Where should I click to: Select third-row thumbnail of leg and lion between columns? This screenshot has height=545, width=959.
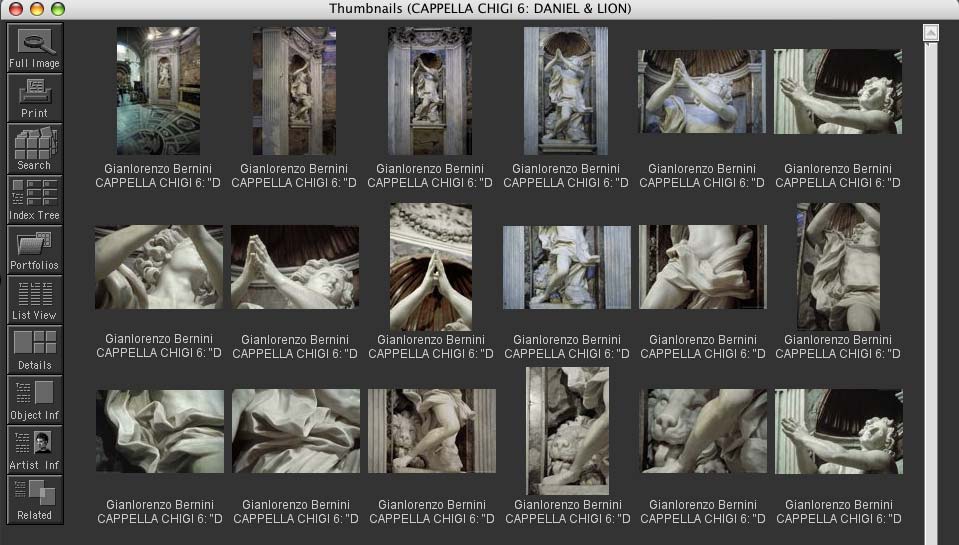(432, 431)
